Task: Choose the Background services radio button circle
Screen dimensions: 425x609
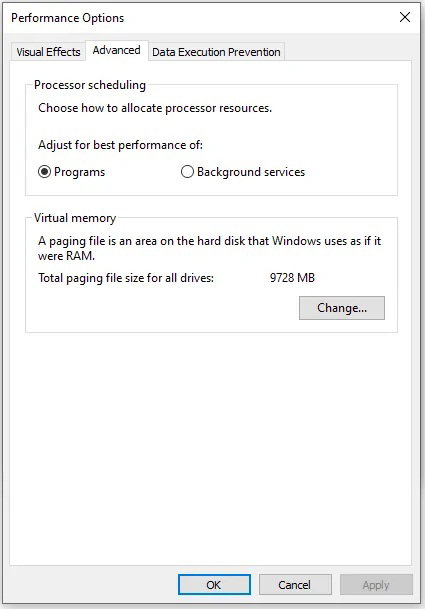Action: point(187,172)
